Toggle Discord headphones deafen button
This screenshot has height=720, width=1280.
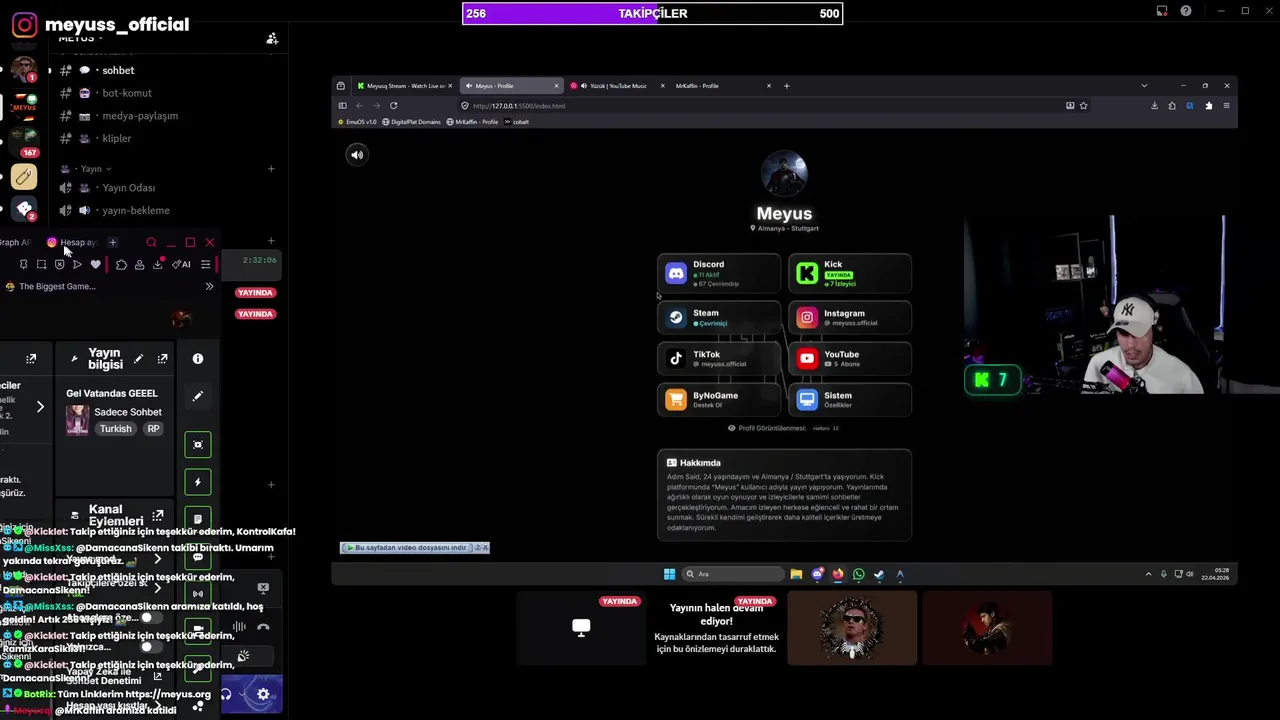point(226,694)
